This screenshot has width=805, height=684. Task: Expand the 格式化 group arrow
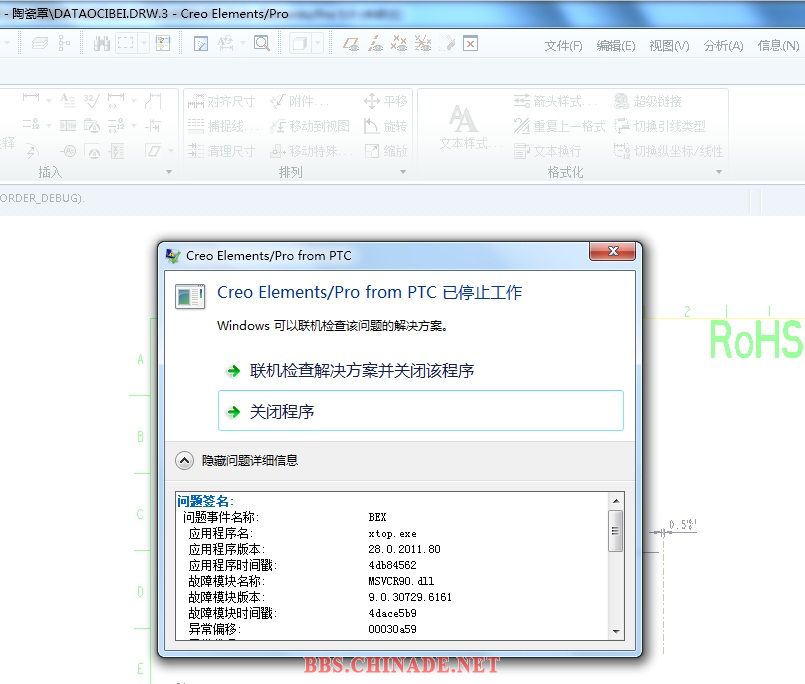coord(719,172)
